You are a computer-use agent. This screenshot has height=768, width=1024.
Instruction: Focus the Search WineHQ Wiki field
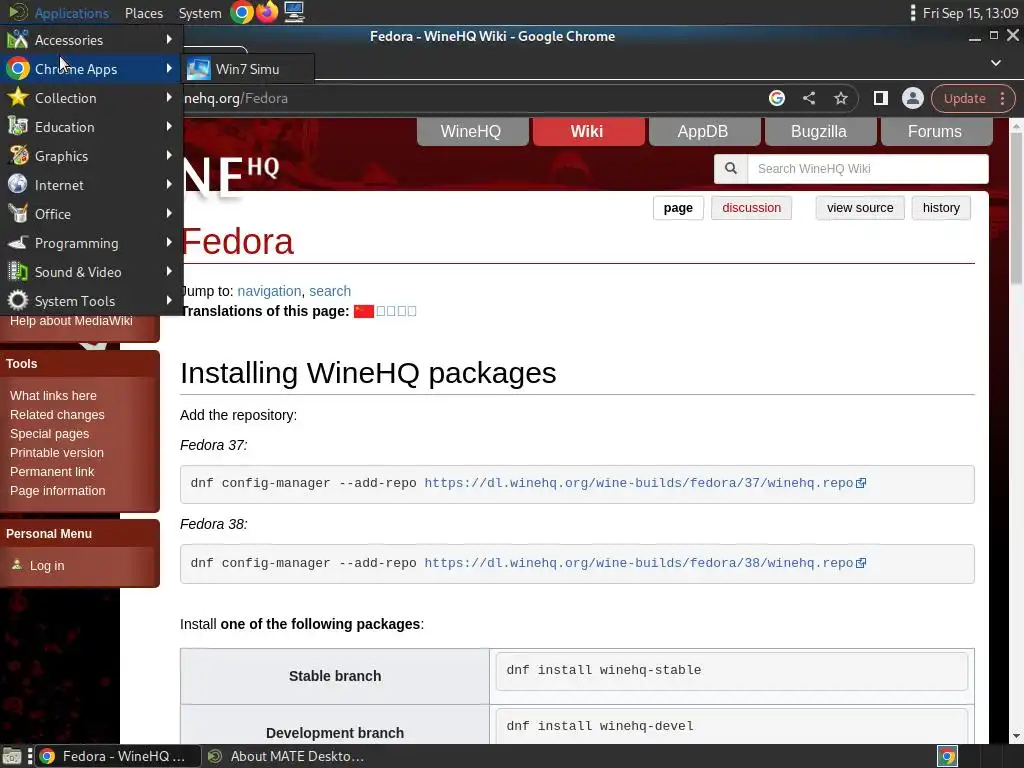tap(867, 168)
